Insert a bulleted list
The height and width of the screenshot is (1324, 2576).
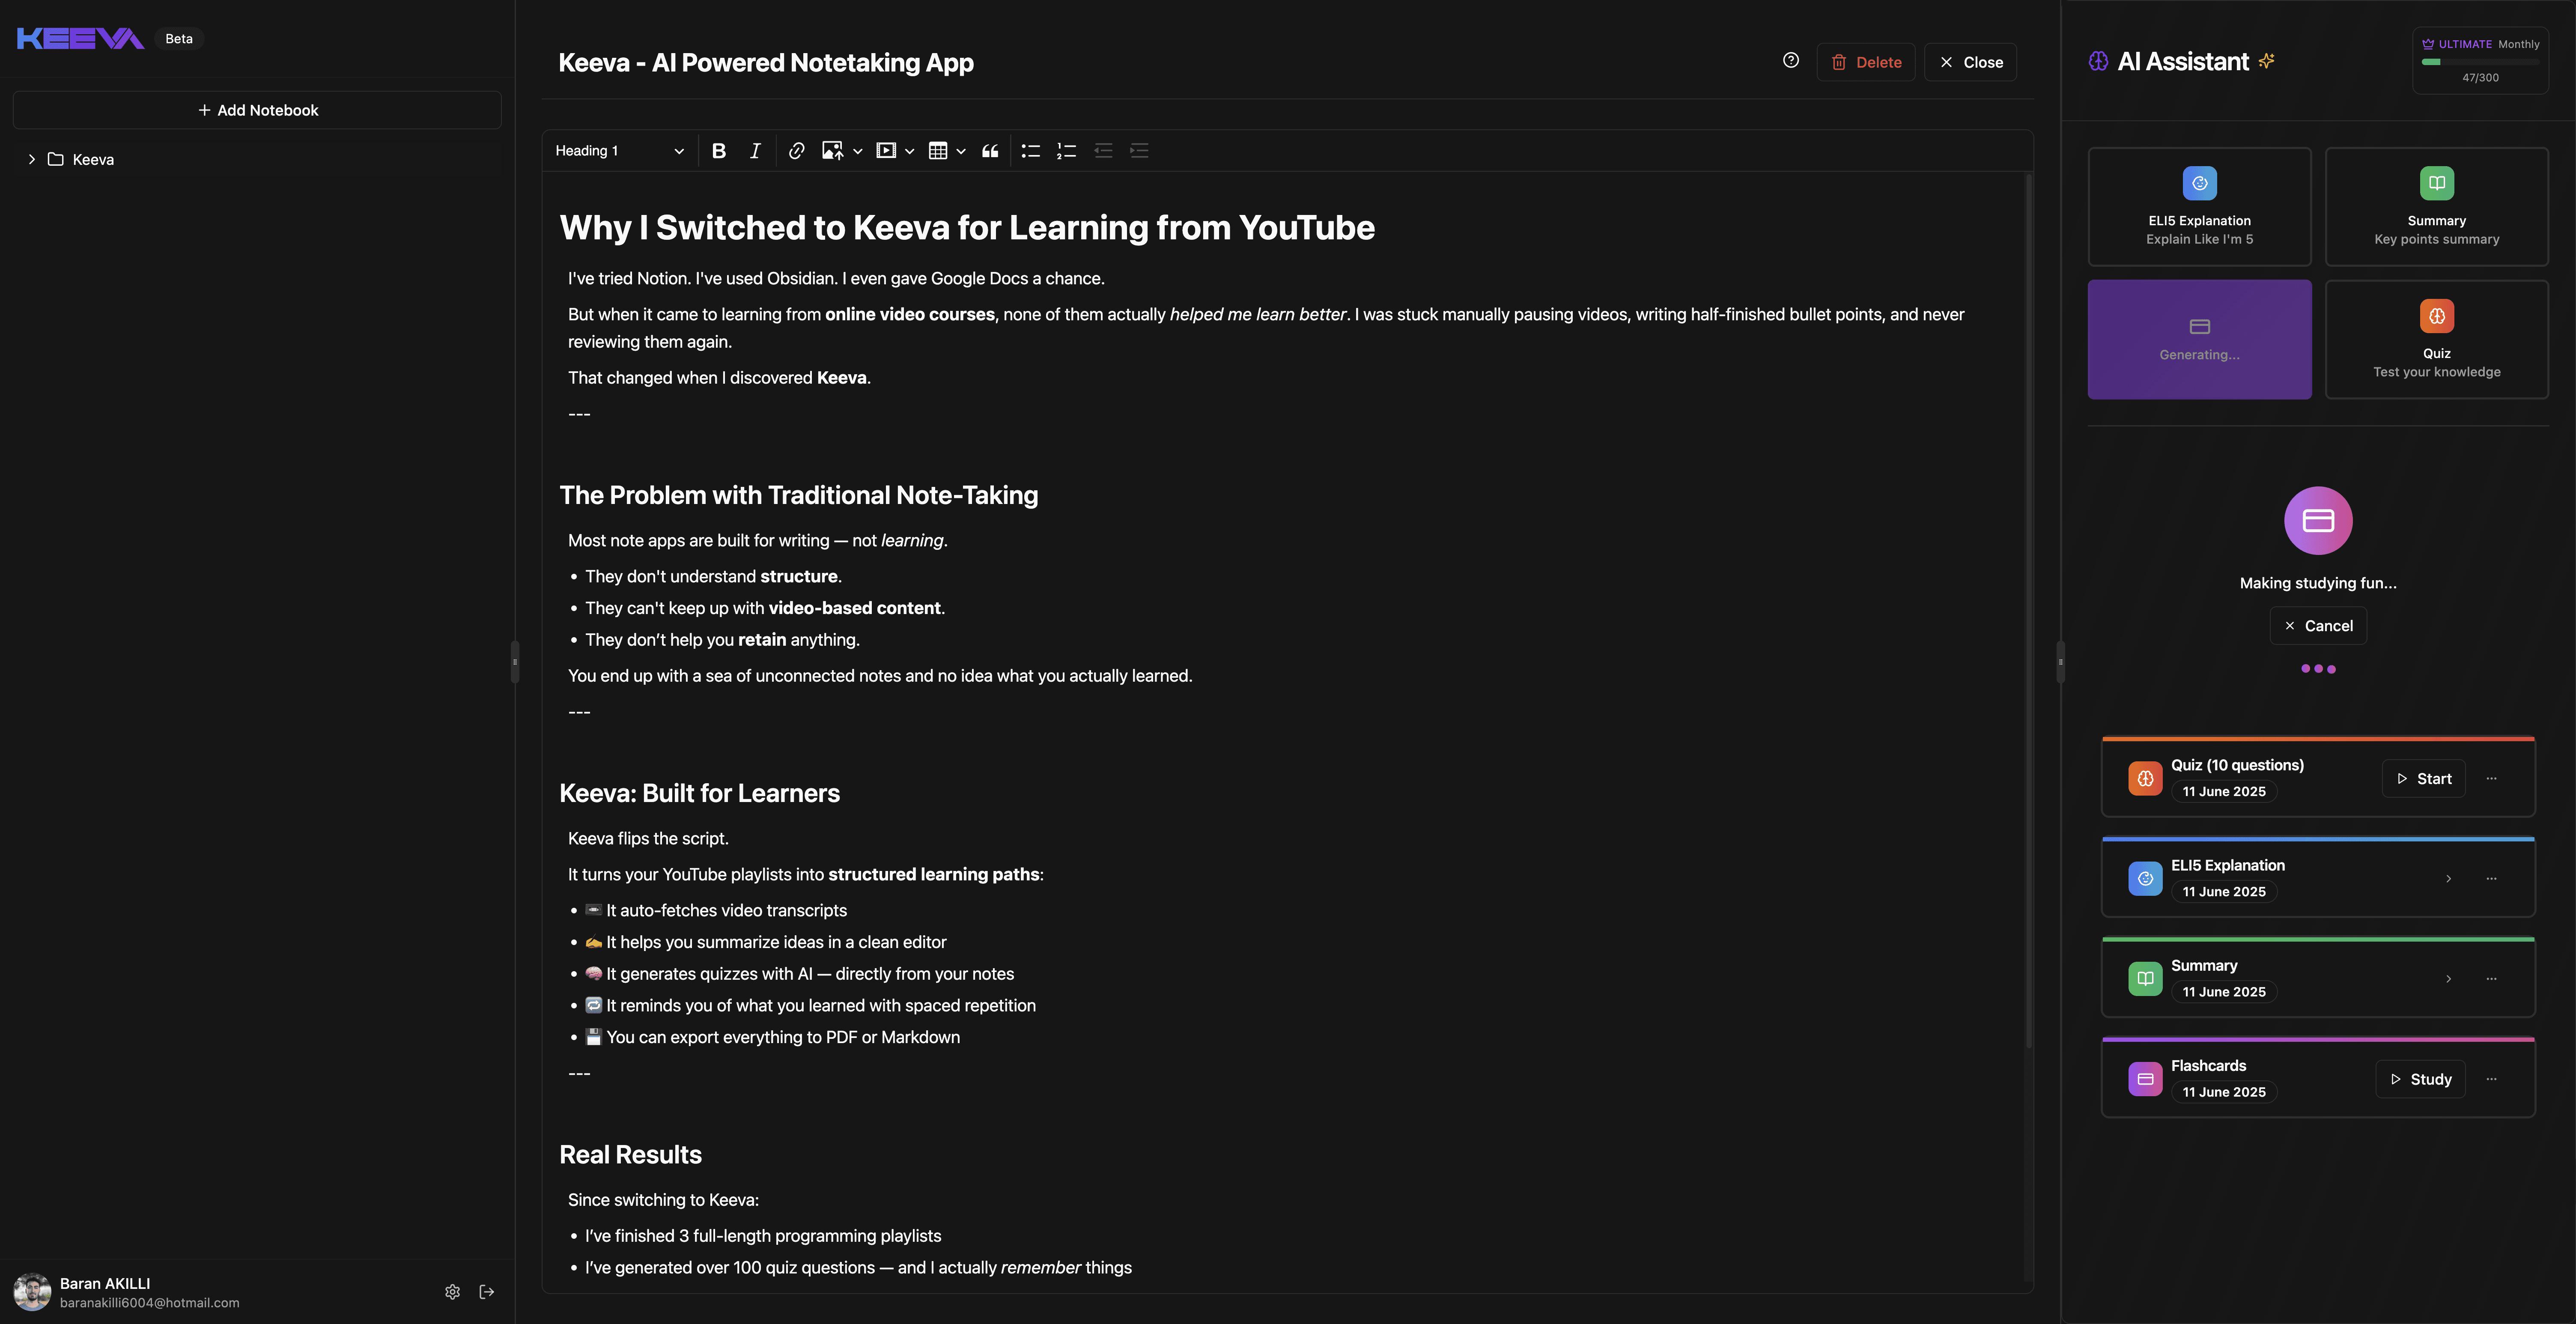[1030, 151]
